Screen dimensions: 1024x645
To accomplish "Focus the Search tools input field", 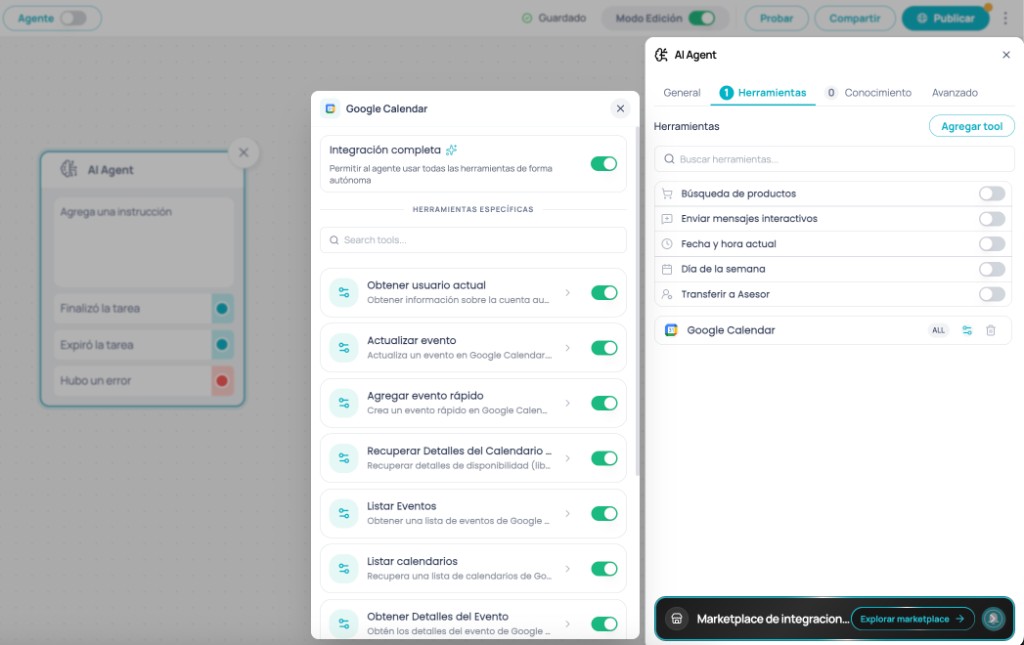I will [473, 240].
